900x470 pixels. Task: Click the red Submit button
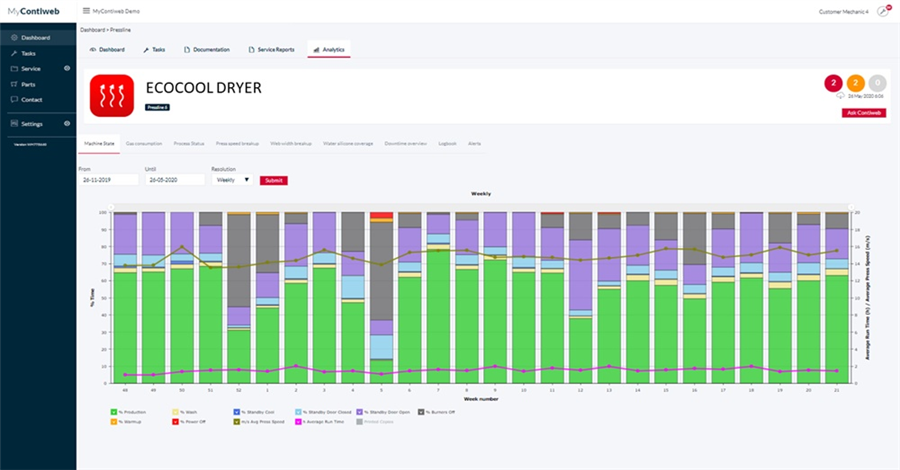(x=274, y=180)
